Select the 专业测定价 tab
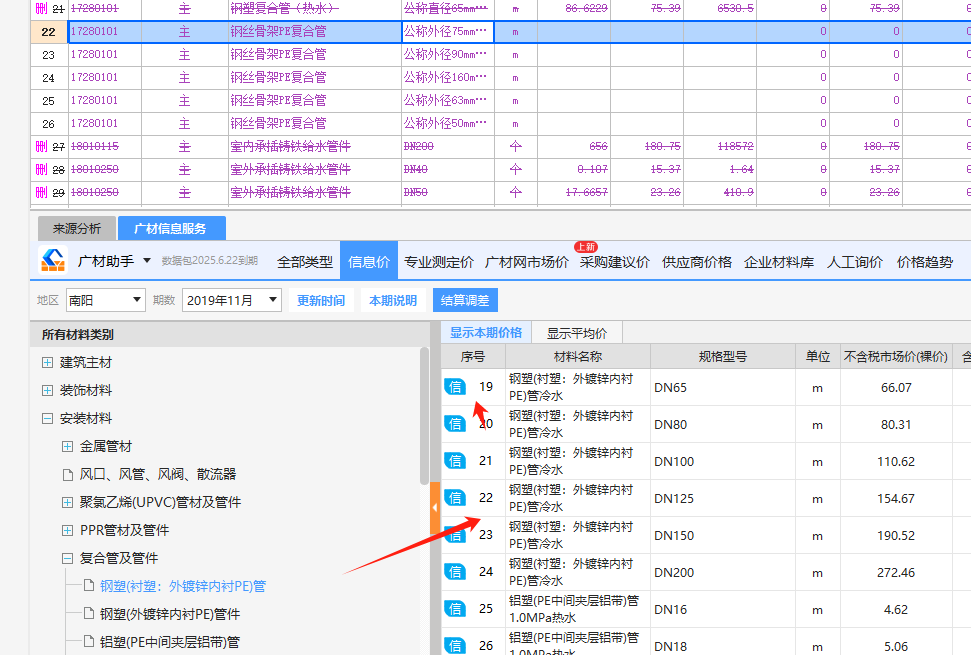Image resolution: width=971 pixels, height=655 pixels. coord(438,262)
